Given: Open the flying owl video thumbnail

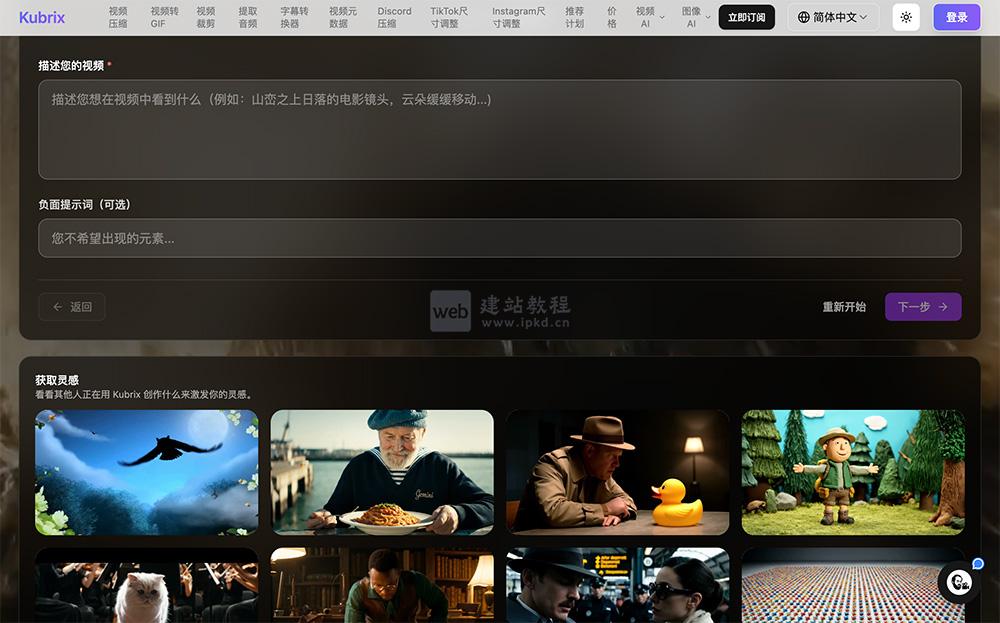Looking at the screenshot, I should click(146, 470).
